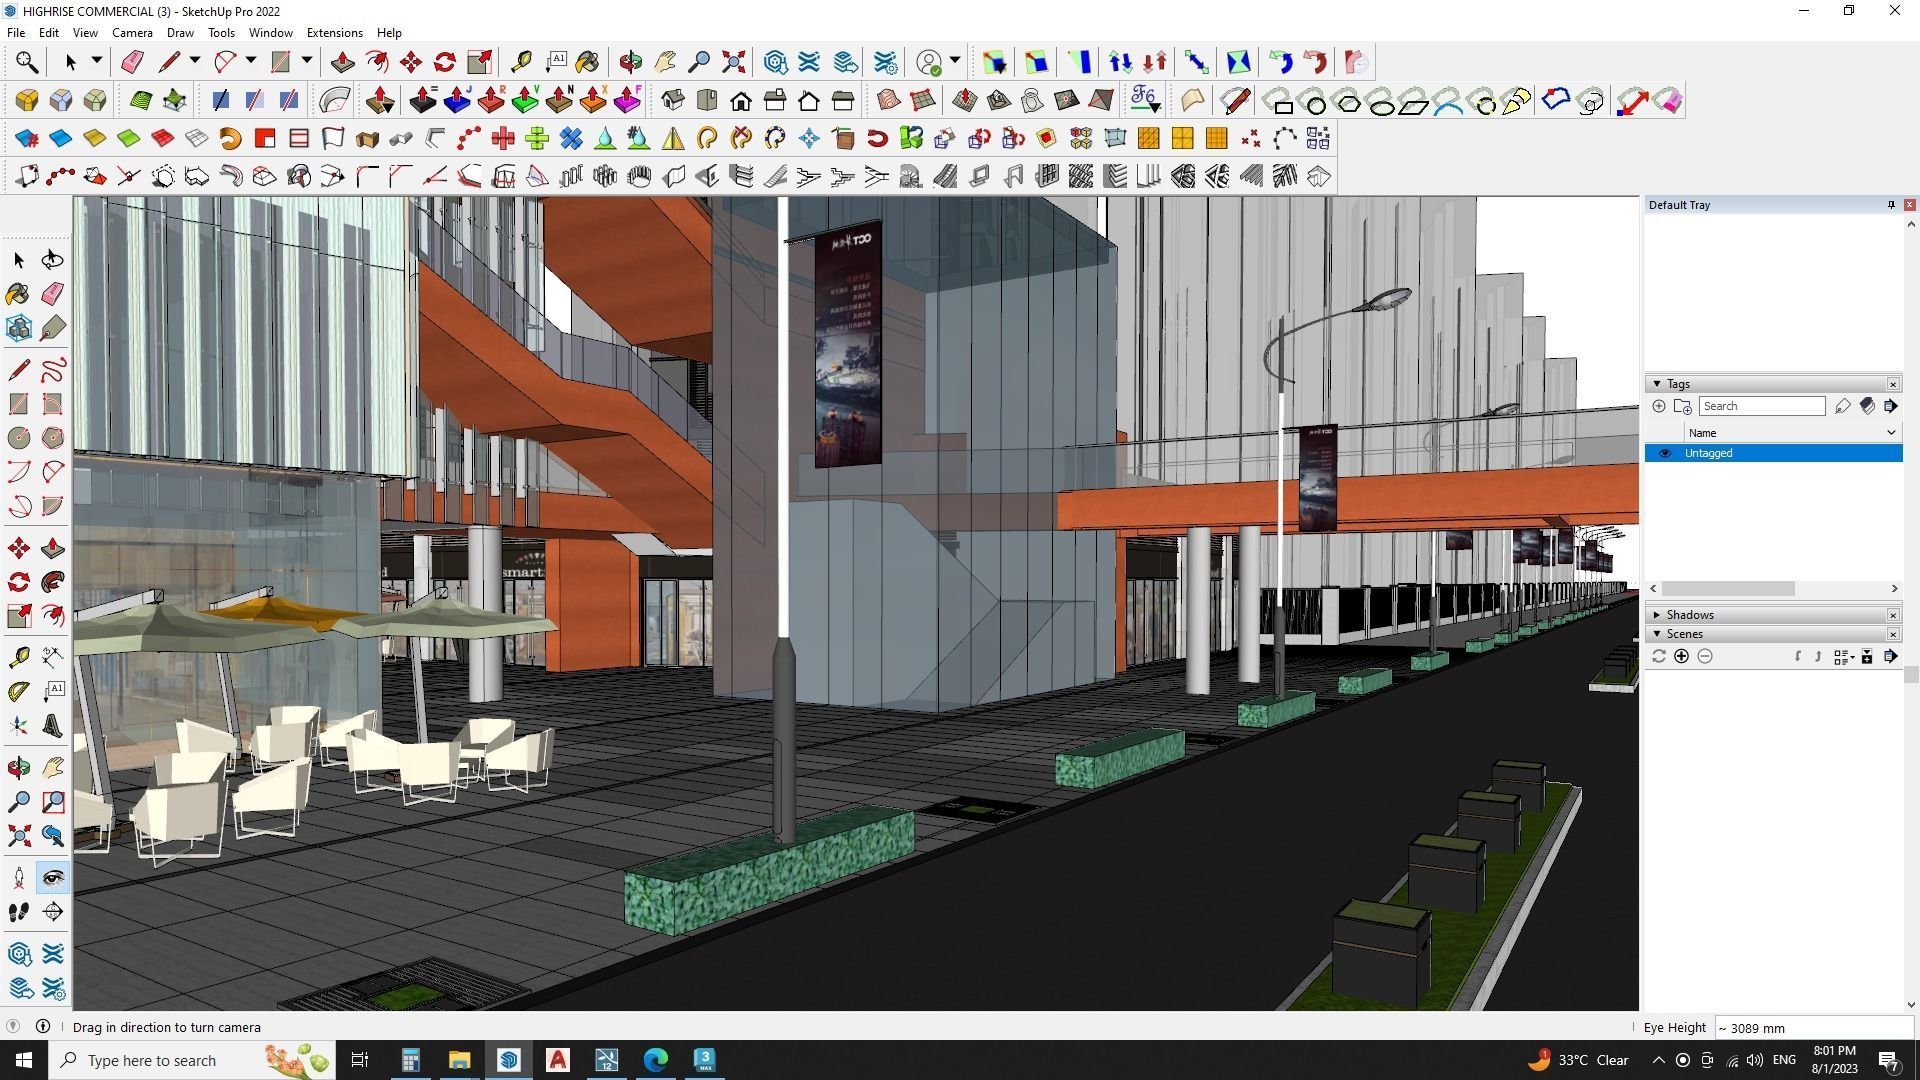Select the Rotate tool in left toolbar

pyautogui.click(x=19, y=582)
